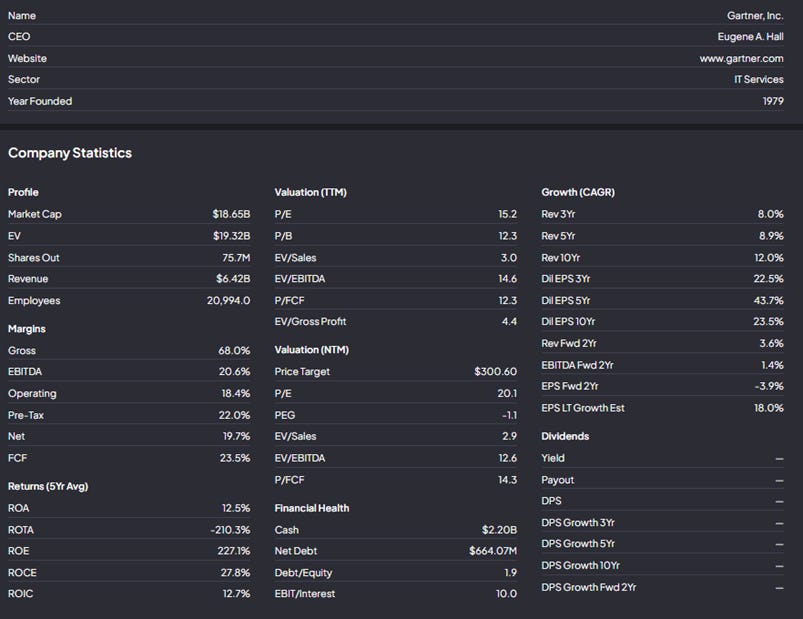Select the TTM P/E value 15.2
The image size is (803, 619).
[x=508, y=214]
